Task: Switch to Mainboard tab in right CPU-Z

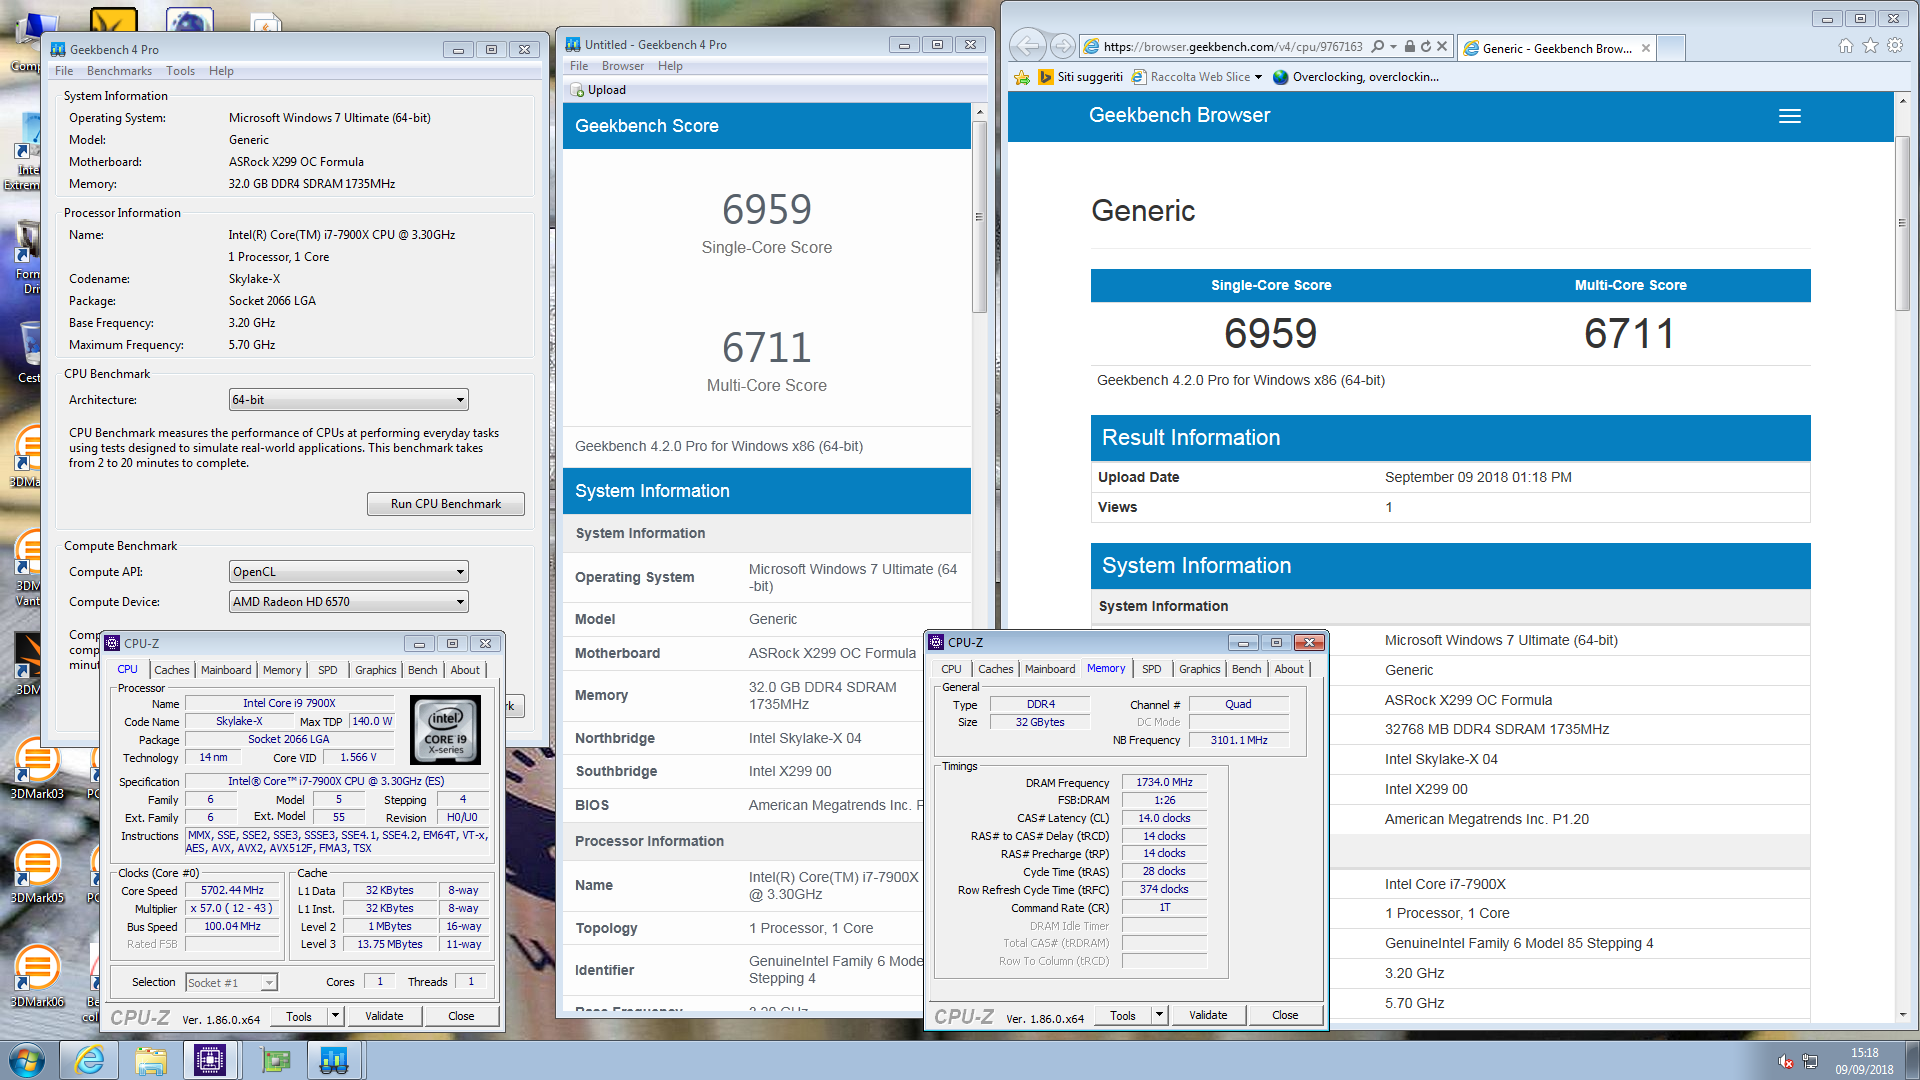Action: pos(1050,669)
